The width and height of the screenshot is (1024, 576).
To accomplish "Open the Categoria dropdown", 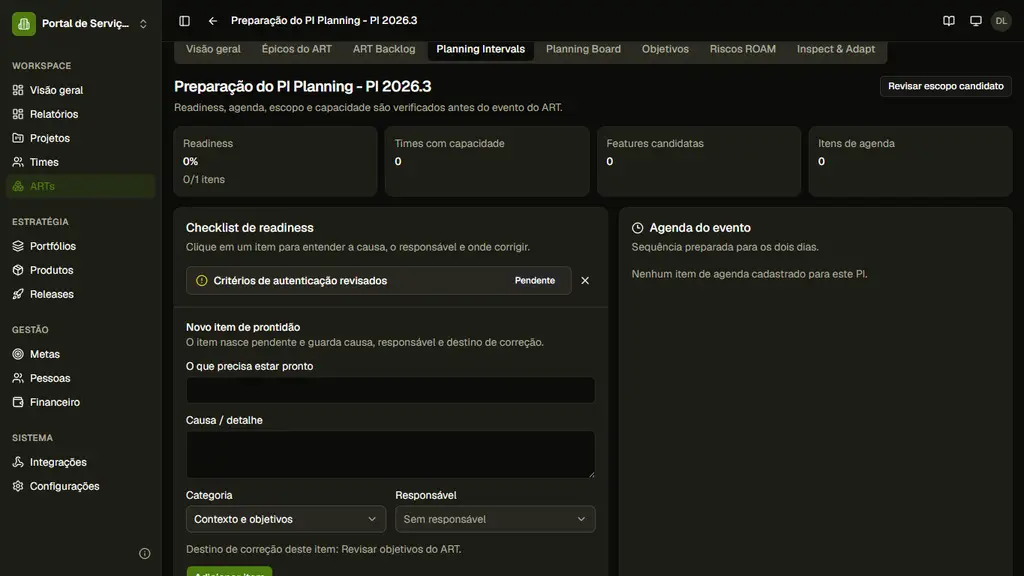I will (x=285, y=519).
